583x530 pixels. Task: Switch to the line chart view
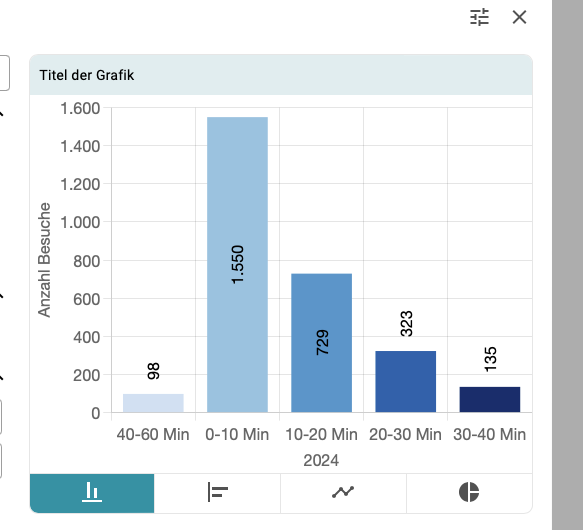pyautogui.click(x=343, y=493)
